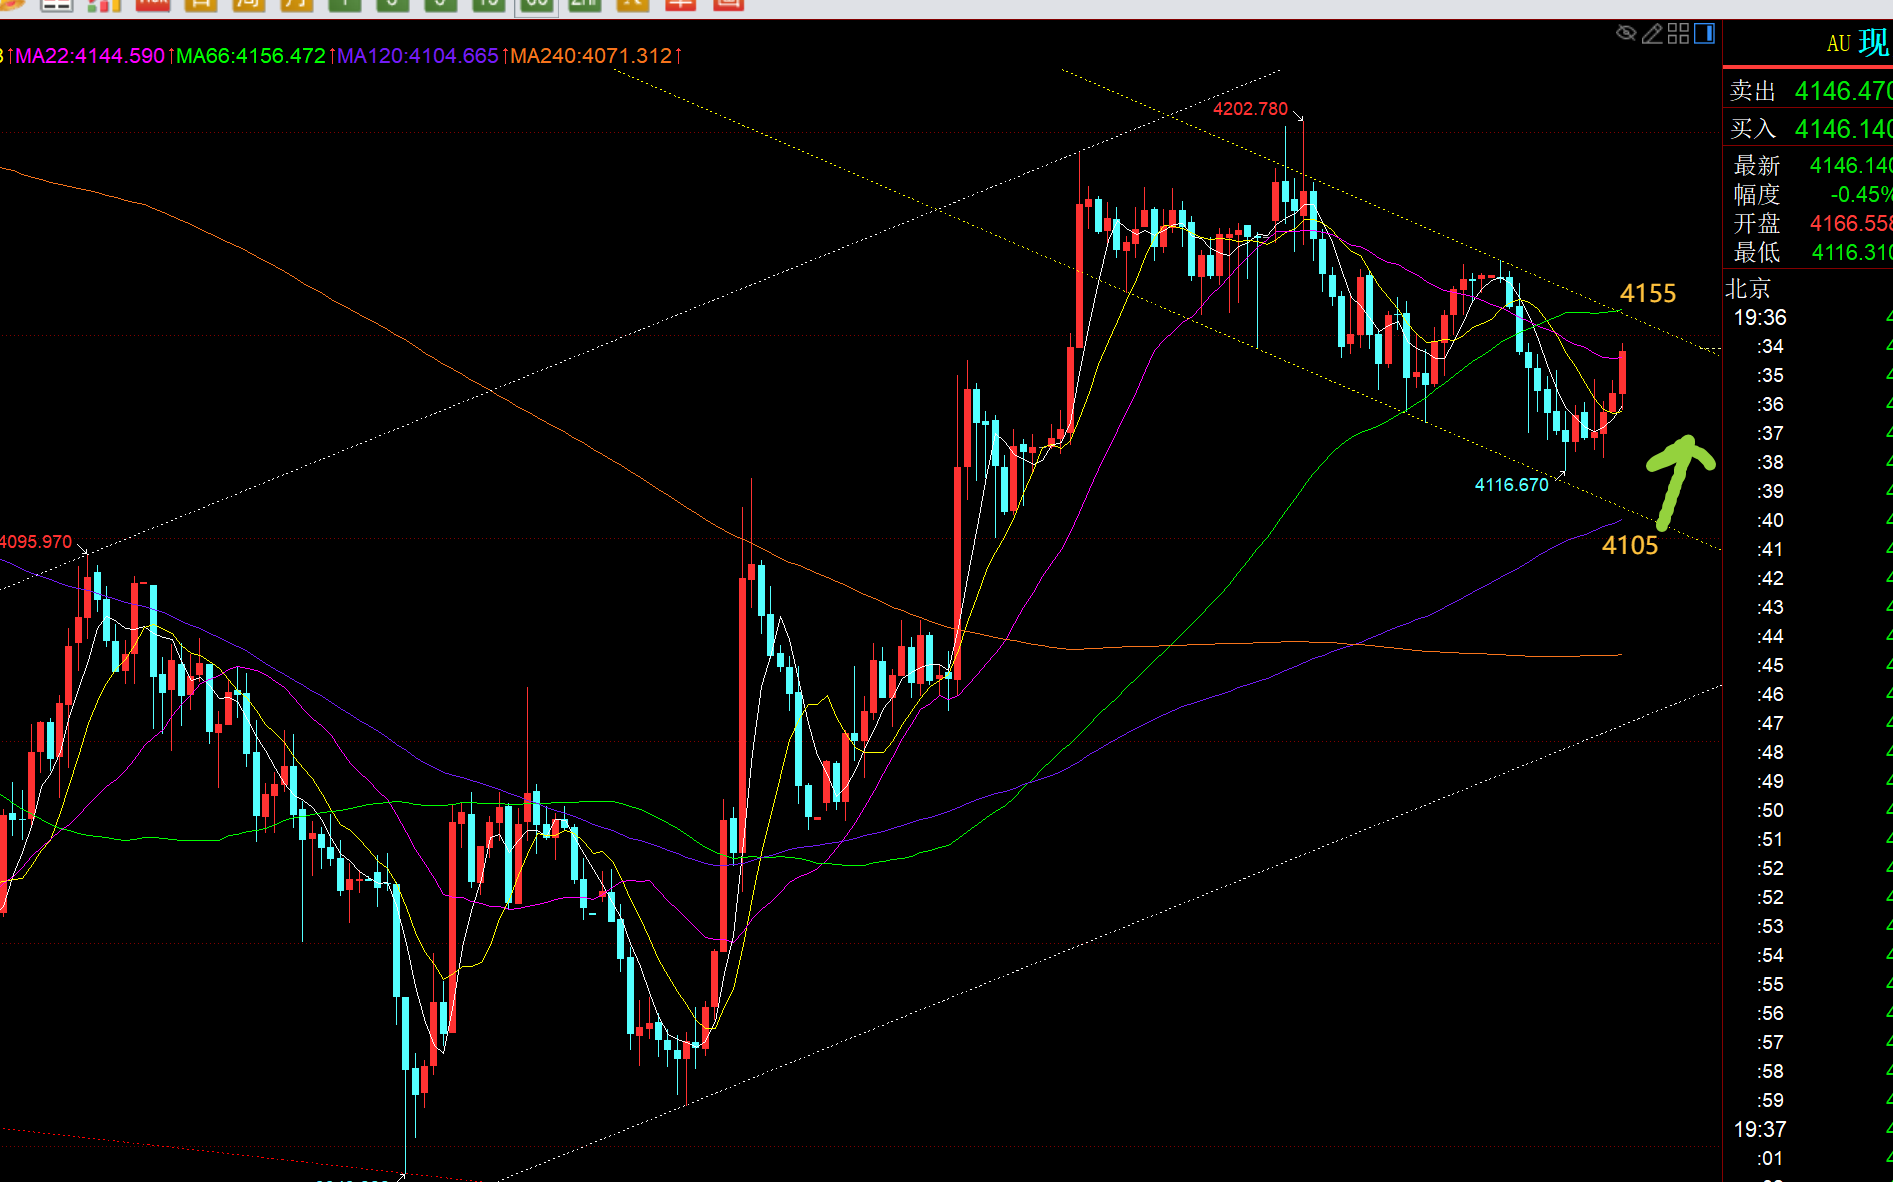This screenshot has height=1182, width=1893.
Task: Switch to four-grid multi-chart layout
Action: [1678, 34]
